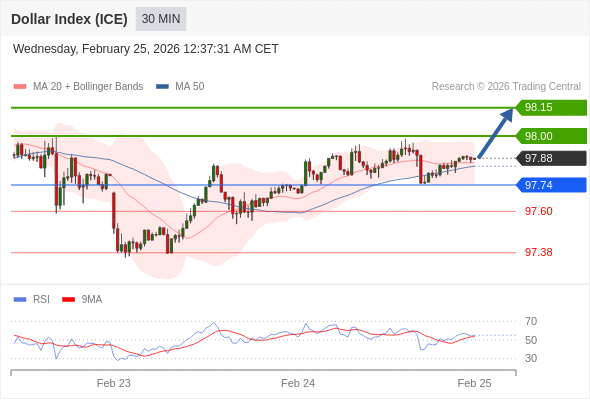The image size is (590, 400).
Task: Select the MA 50 legend label
Action: 190,87
